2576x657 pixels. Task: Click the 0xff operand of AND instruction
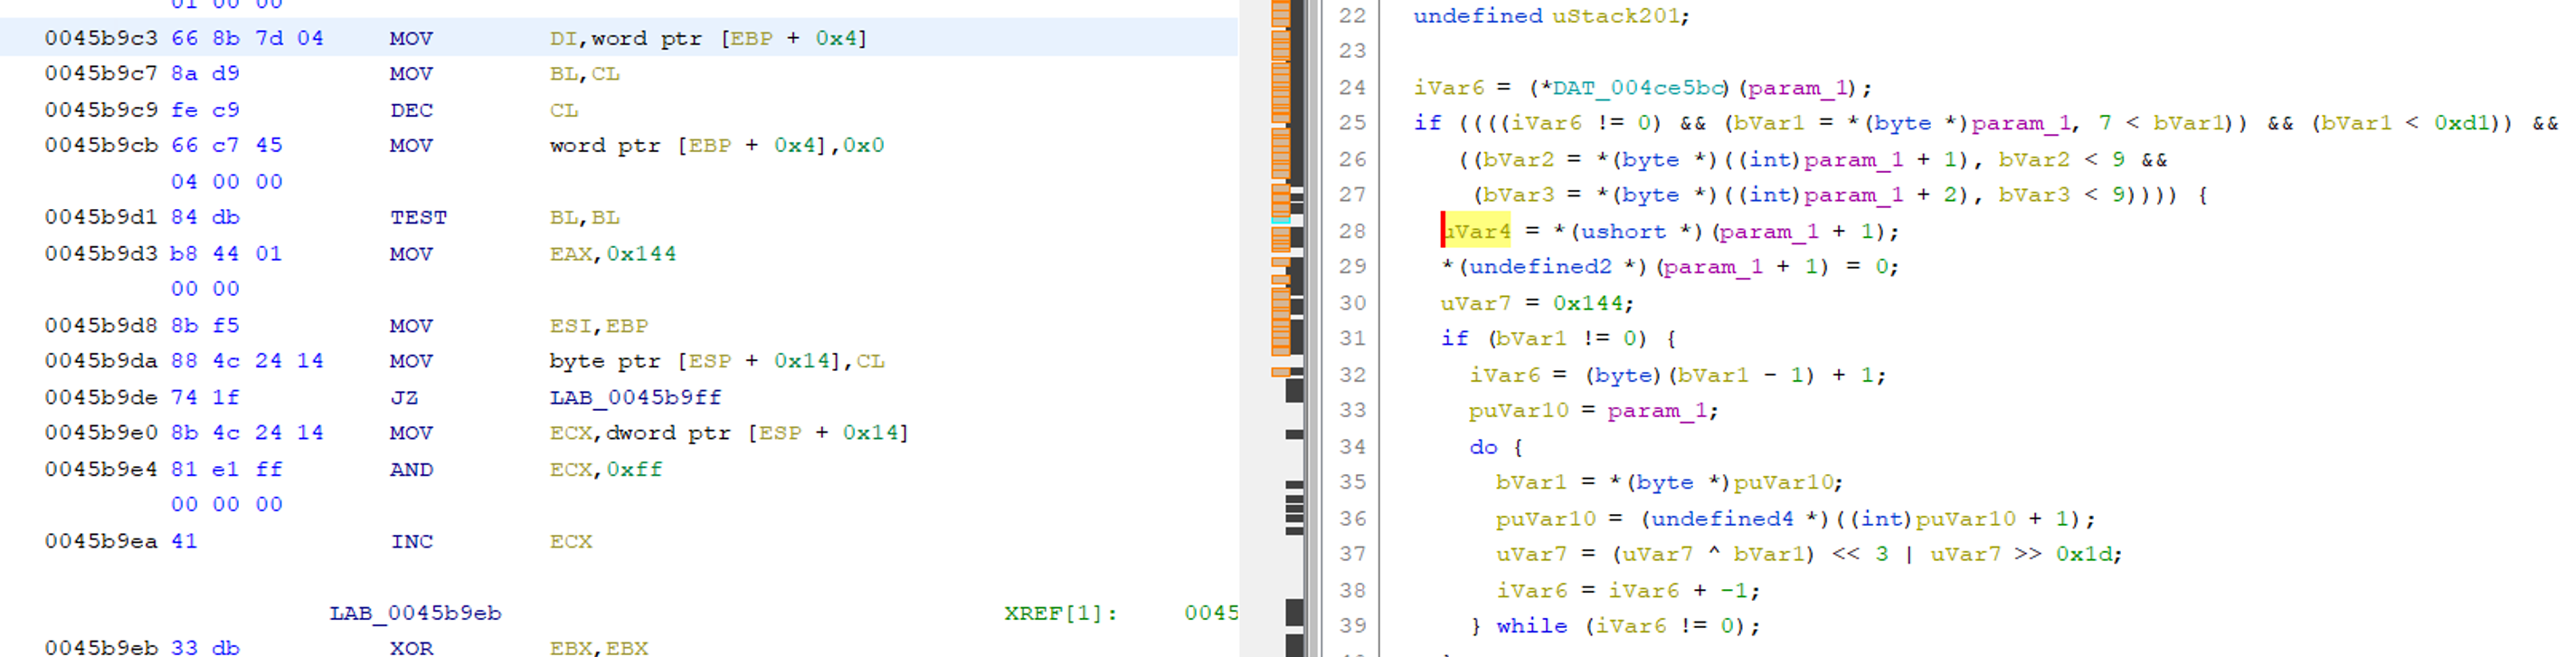click(634, 469)
